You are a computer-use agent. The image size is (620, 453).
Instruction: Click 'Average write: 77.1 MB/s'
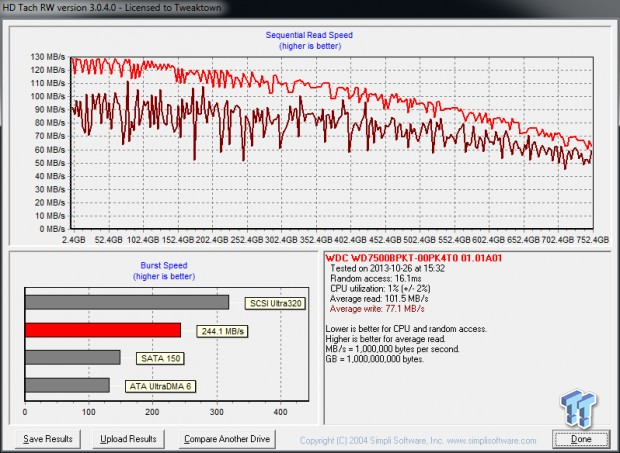pyautogui.click(x=377, y=309)
